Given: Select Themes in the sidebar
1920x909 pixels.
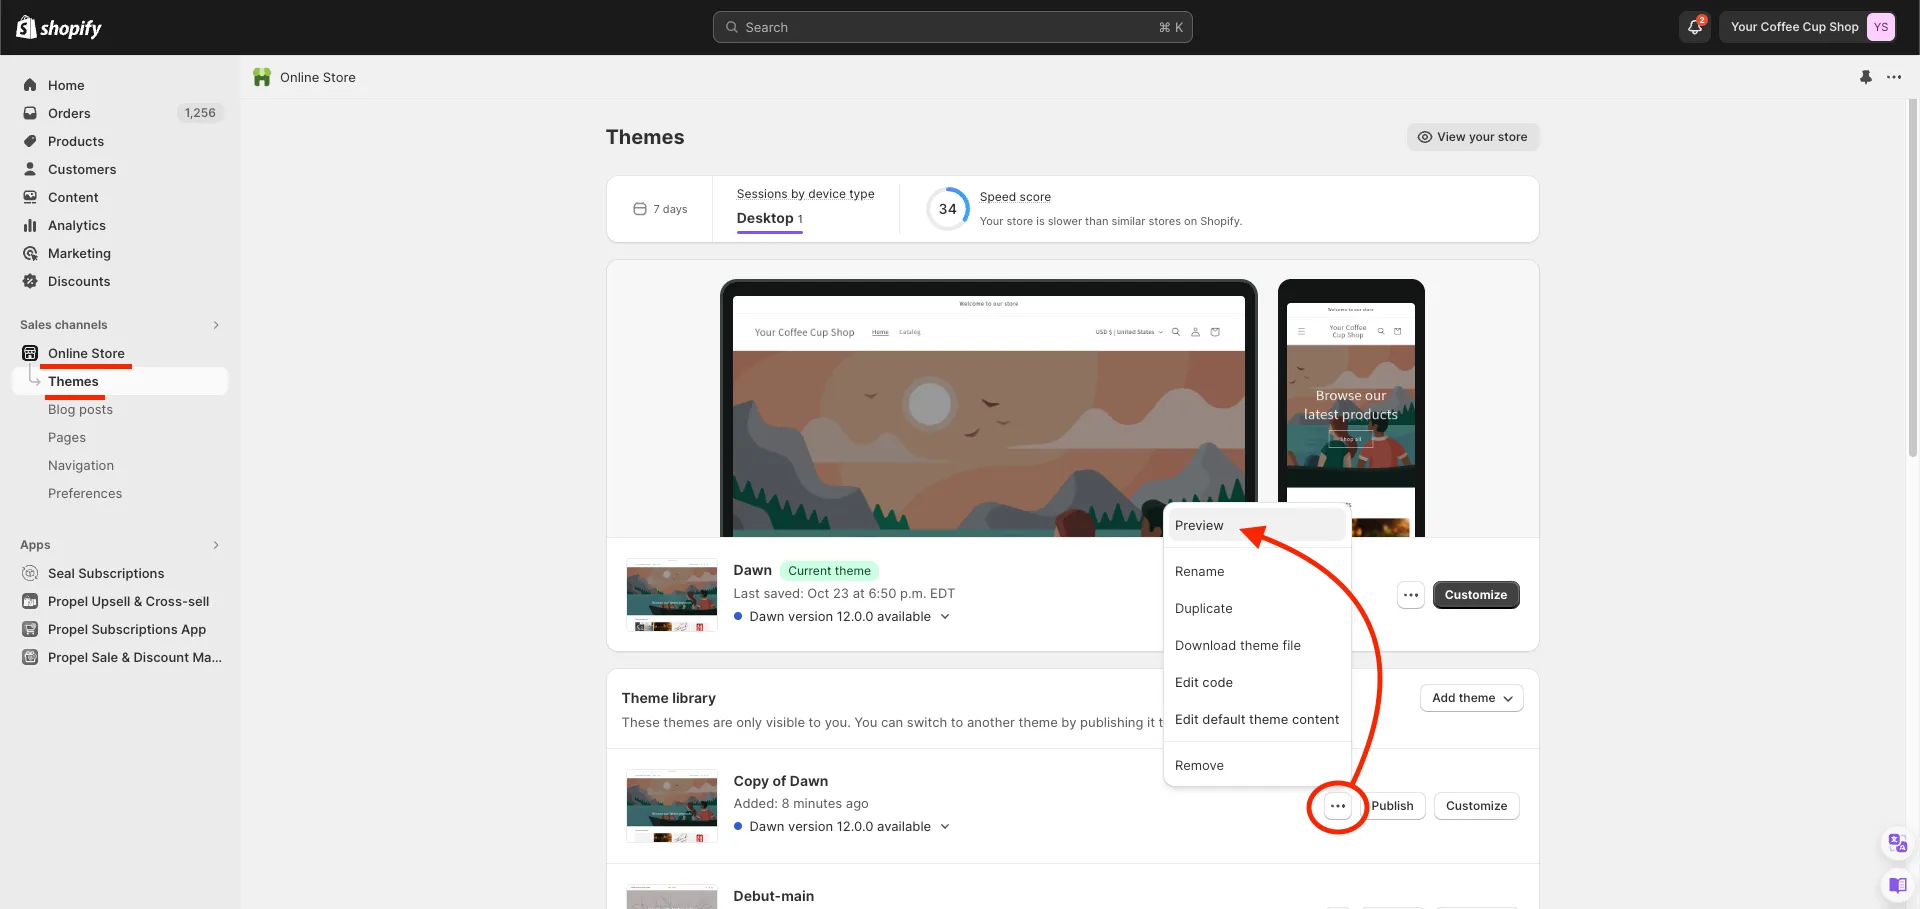Looking at the screenshot, I should pyautogui.click(x=120, y=381).
